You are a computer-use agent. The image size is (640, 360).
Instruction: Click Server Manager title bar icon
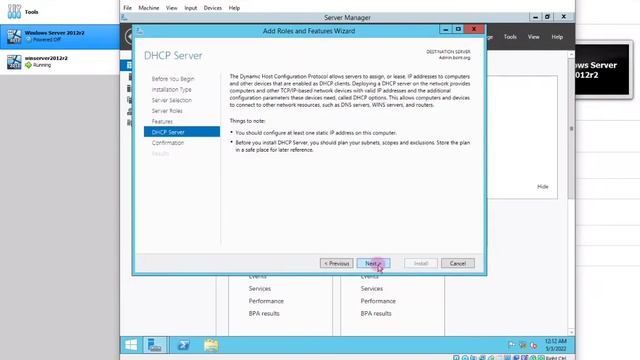(124, 18)
